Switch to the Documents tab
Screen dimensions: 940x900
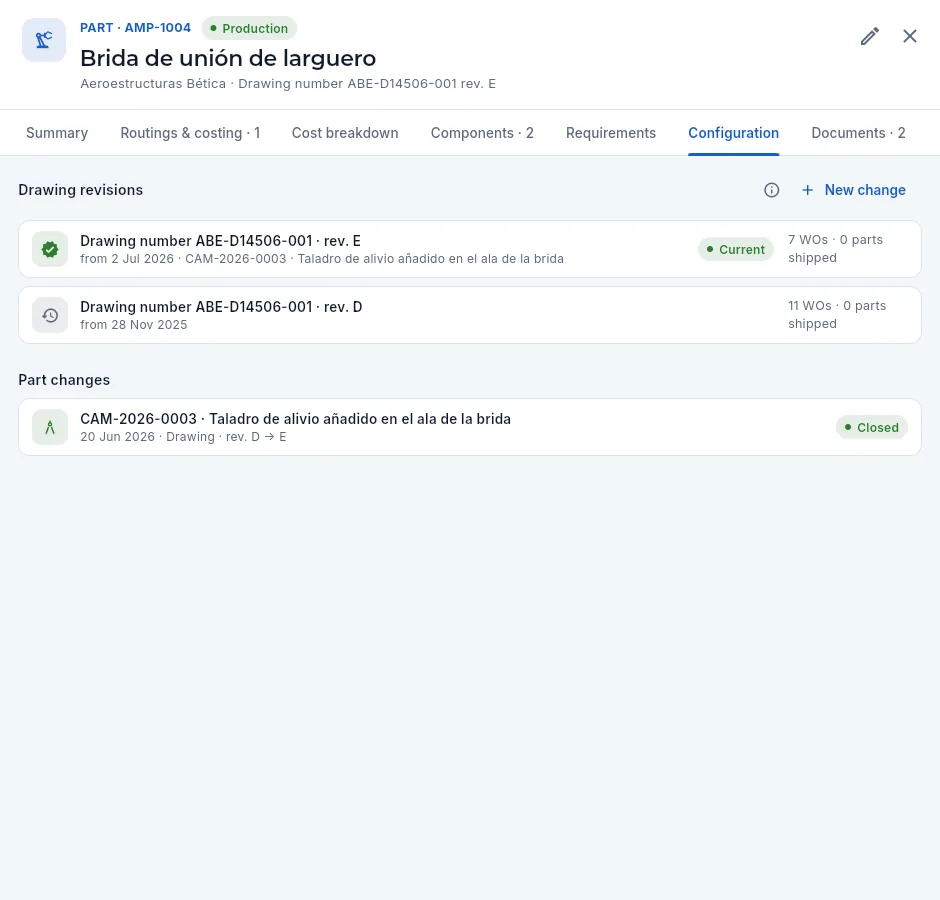point(858,133)
